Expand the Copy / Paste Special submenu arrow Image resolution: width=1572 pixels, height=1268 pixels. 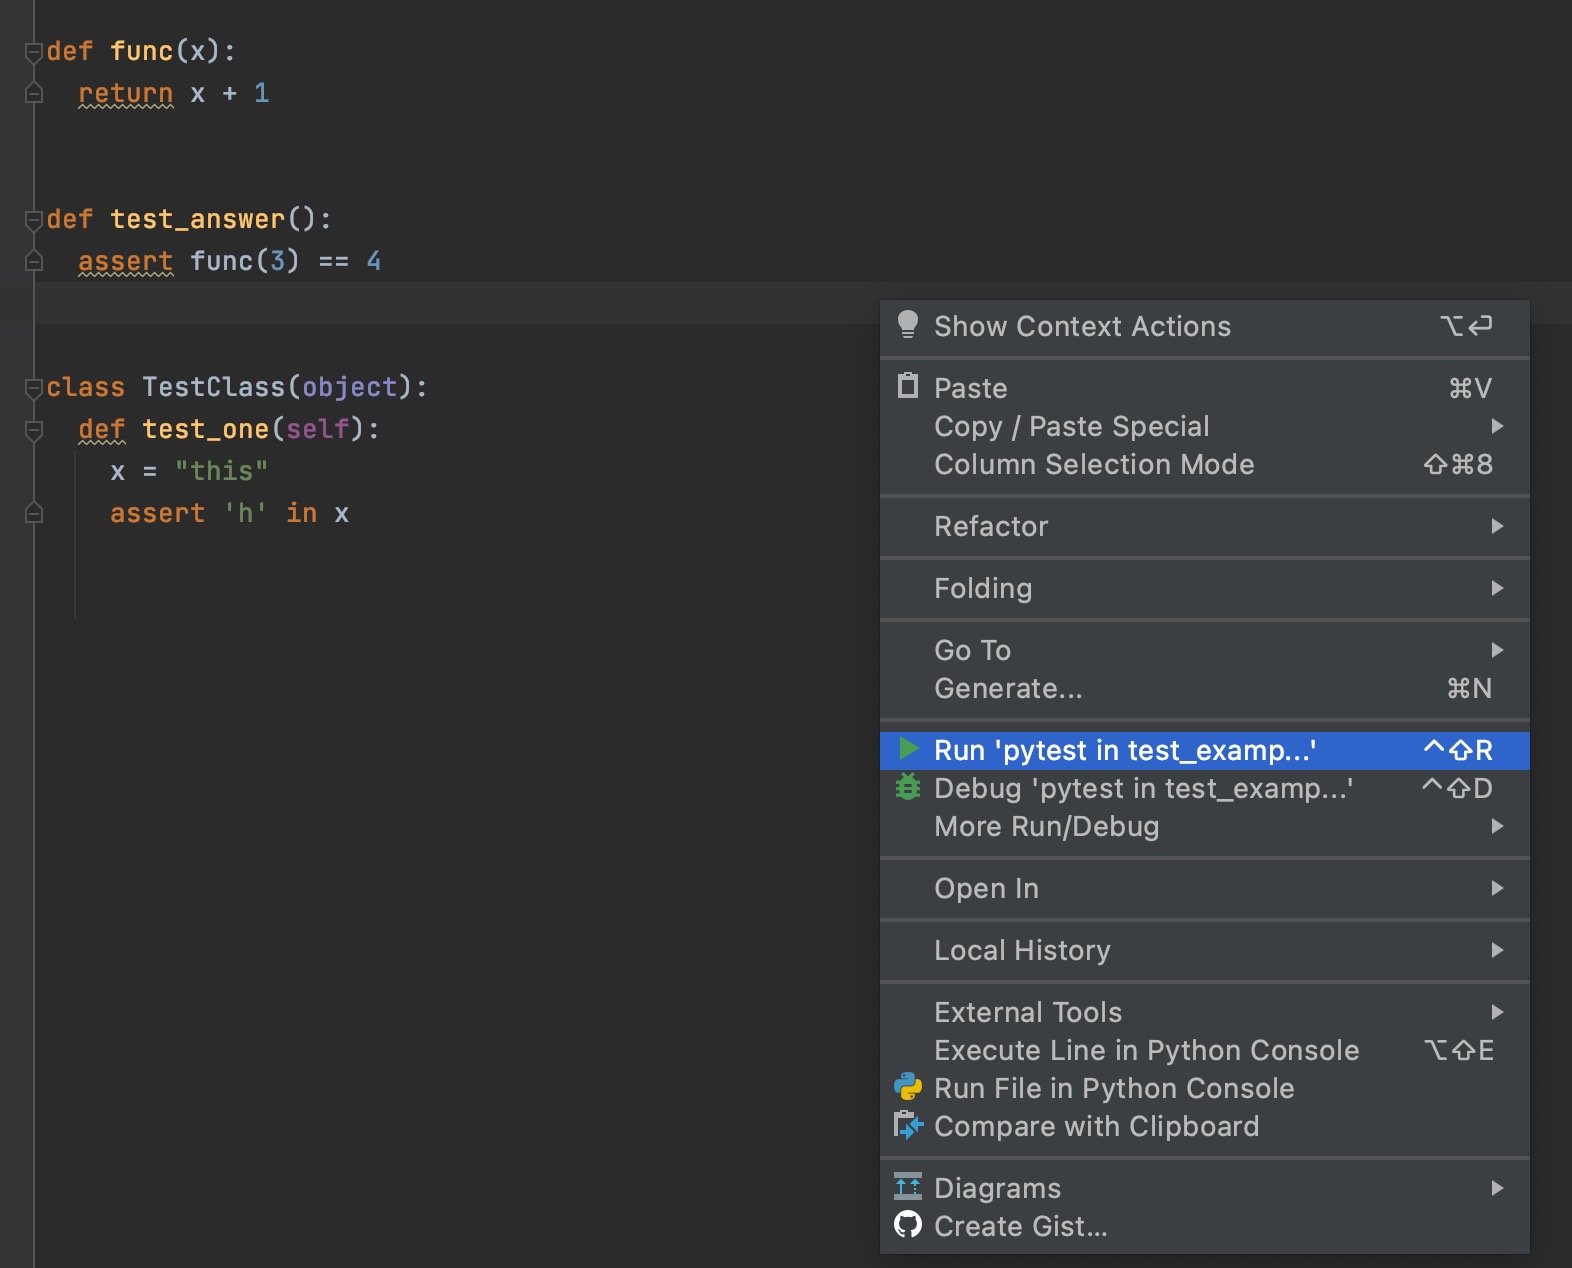coord(1497,426)
